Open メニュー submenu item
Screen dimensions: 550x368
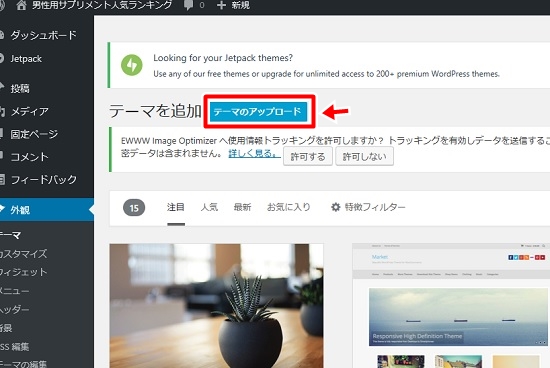(14, 291)
